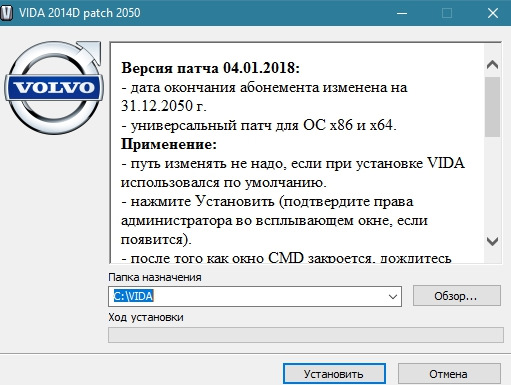Viewport: 511px width, 385px height.
Task: Click the installation progress bar
Action: pyautogui.click(x=306, y=335)
